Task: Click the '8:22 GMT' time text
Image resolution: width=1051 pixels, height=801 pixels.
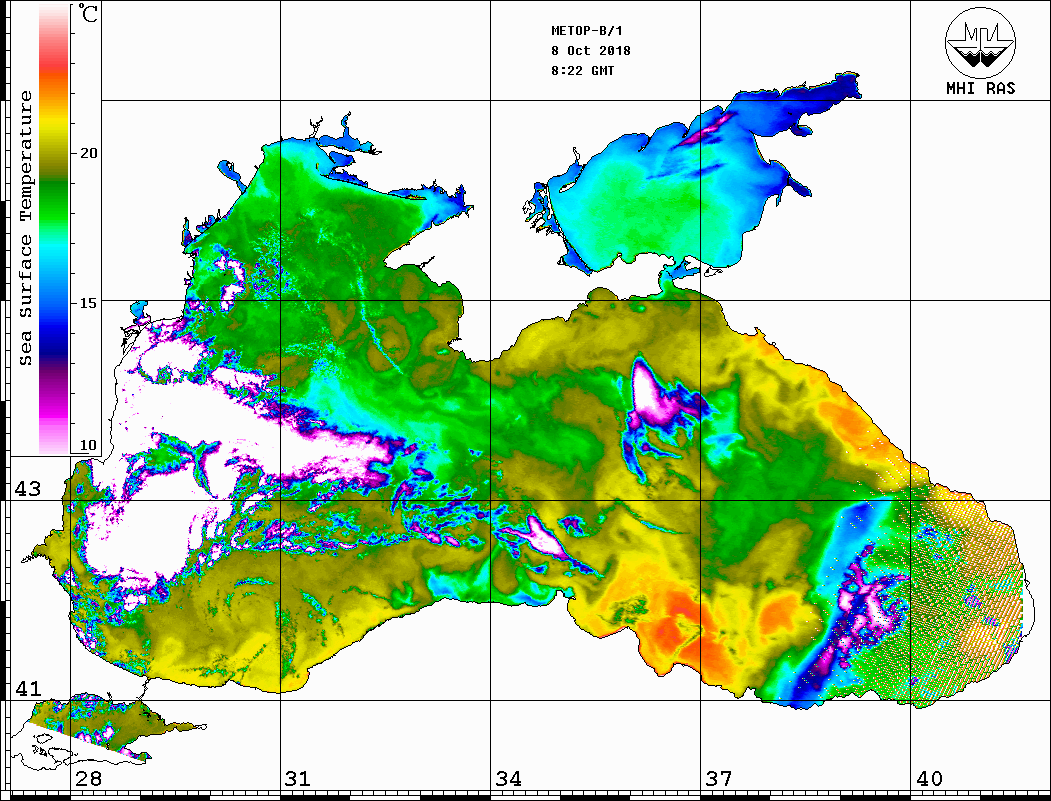Action: point(582,70)
